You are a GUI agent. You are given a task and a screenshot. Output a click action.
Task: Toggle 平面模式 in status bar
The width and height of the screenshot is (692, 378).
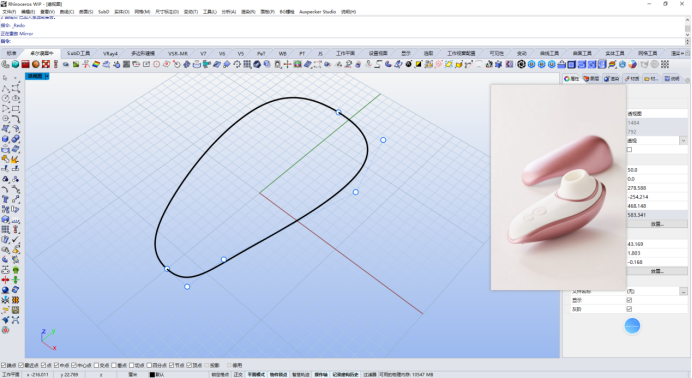coord(256,374)
